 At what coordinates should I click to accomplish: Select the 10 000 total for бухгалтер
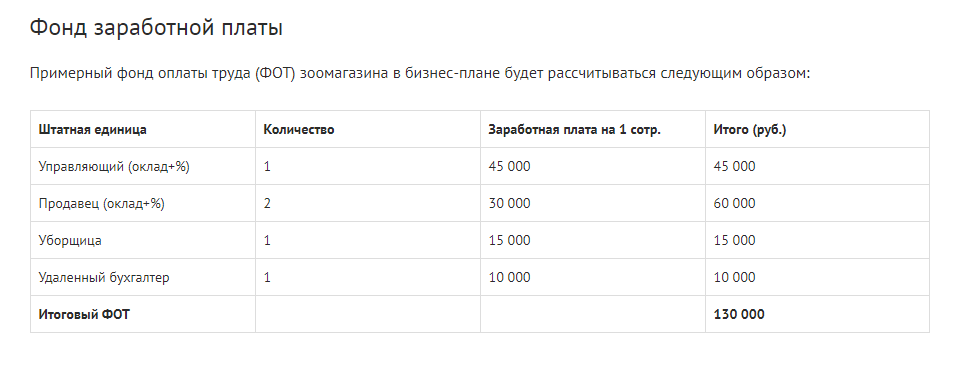tap(735, 277)
